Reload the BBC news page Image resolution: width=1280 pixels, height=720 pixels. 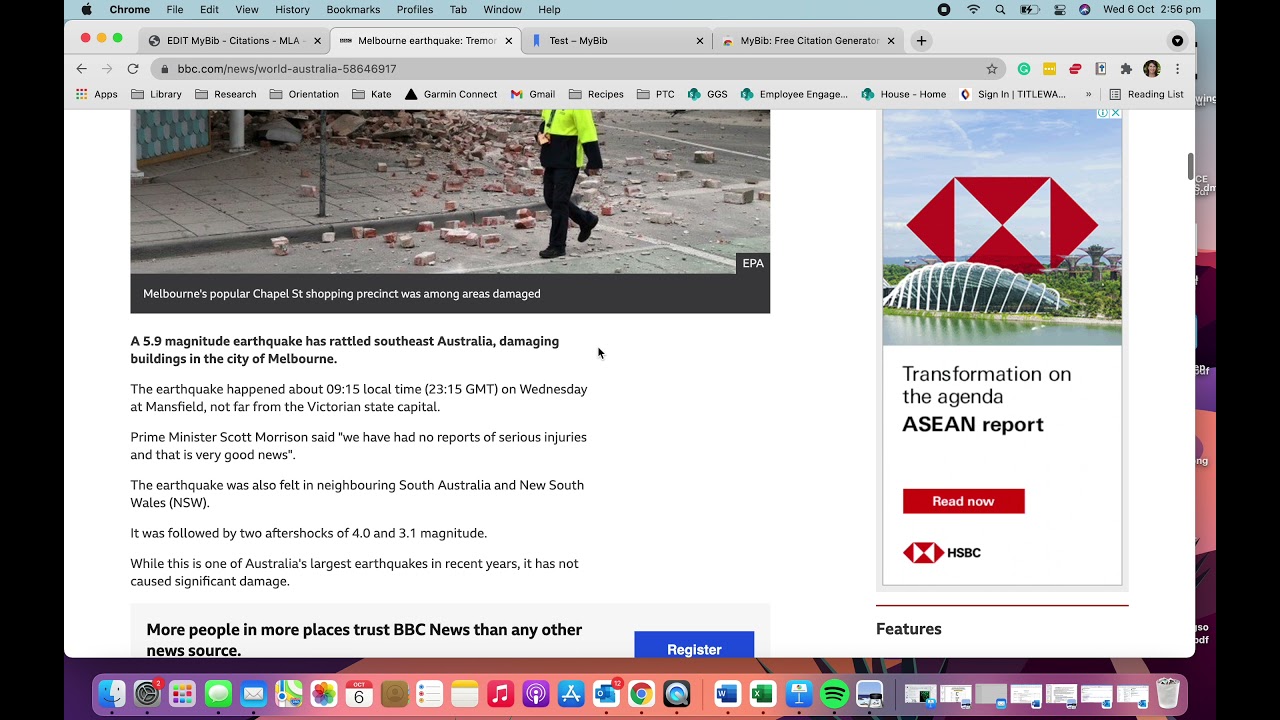click(133, 69)
